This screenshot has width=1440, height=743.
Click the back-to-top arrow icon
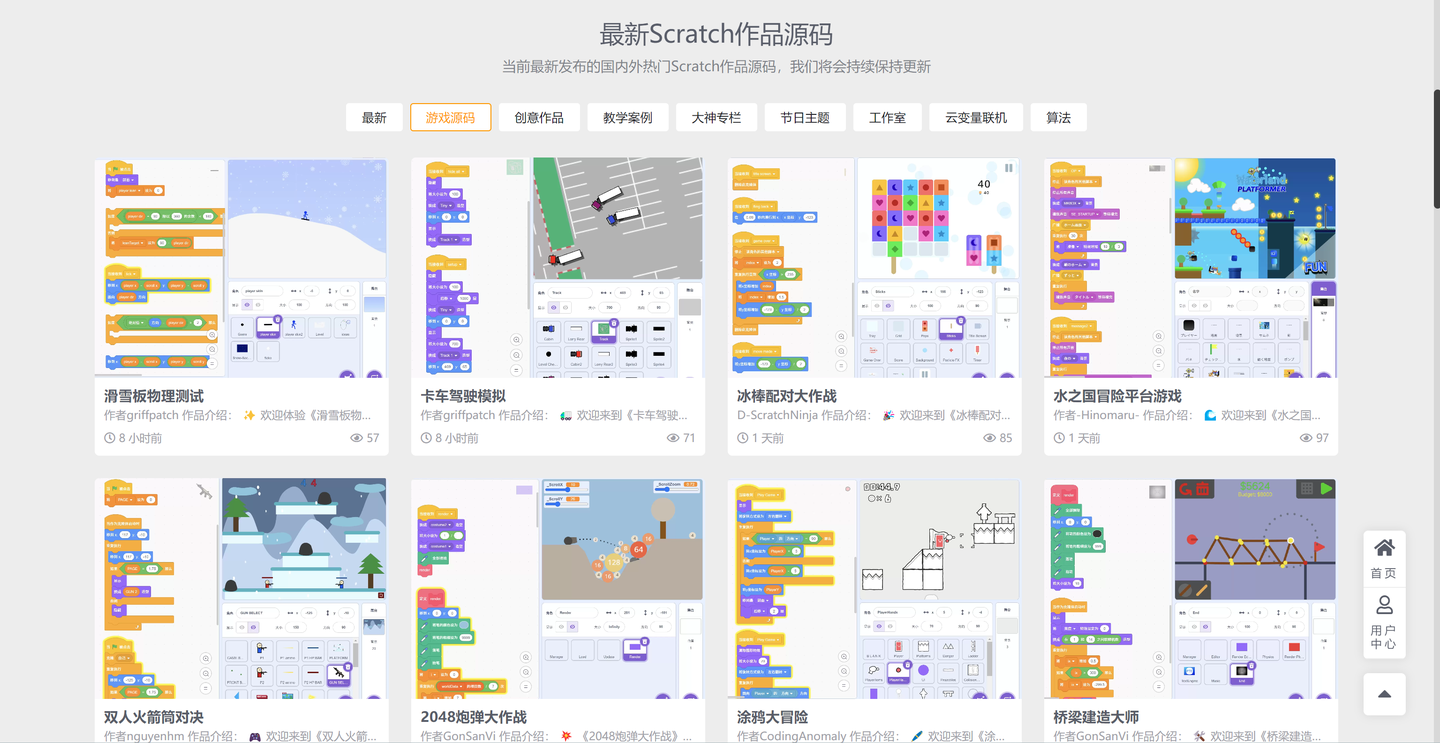[1383, 694]
